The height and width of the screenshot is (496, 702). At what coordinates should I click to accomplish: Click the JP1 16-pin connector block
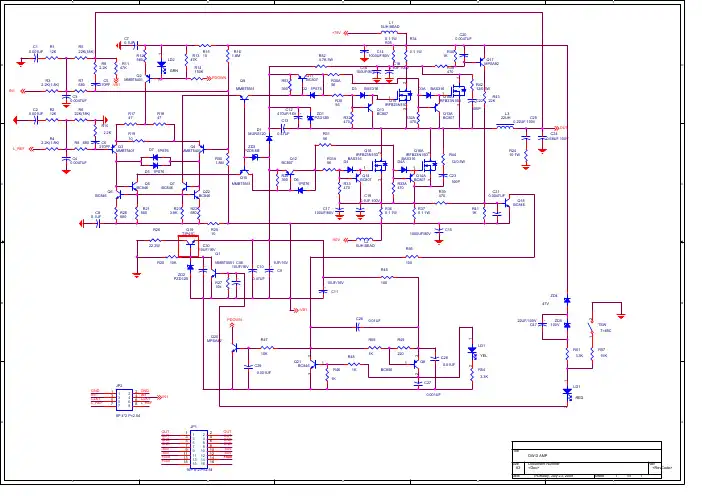(199, 449)
